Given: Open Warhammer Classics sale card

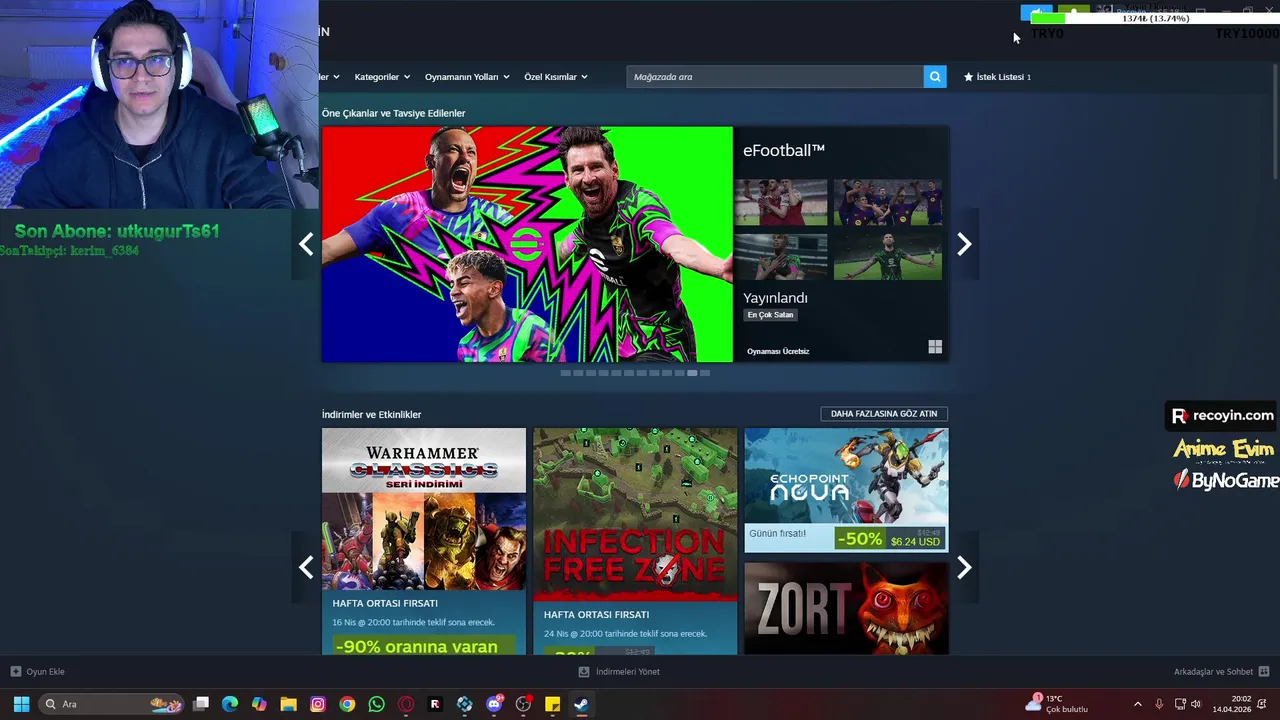Looking at the screenshot, I should pos(424,541).
